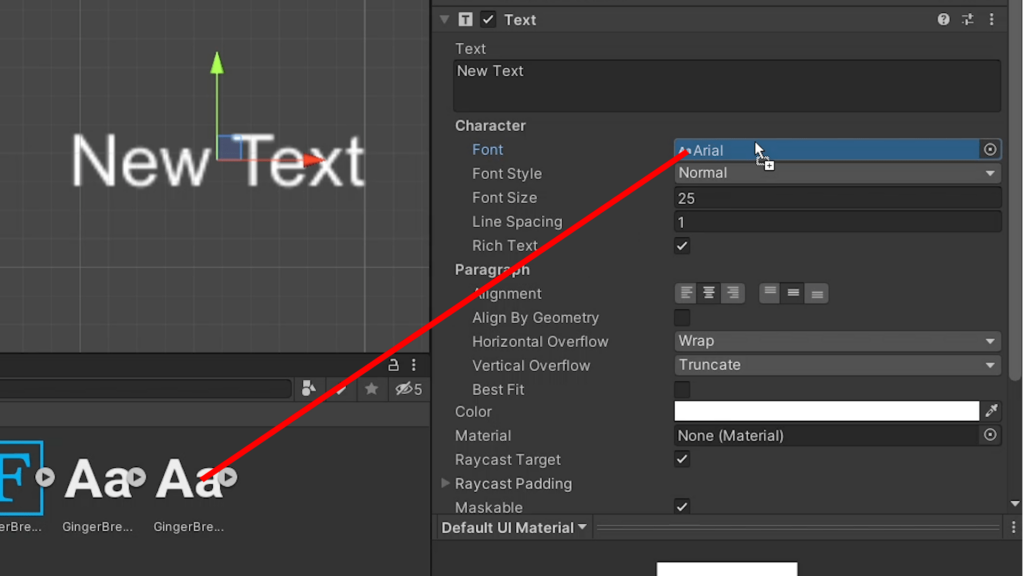Select right horizontal alignment for the text
The image size is (1024, 576).
point(733,293)
